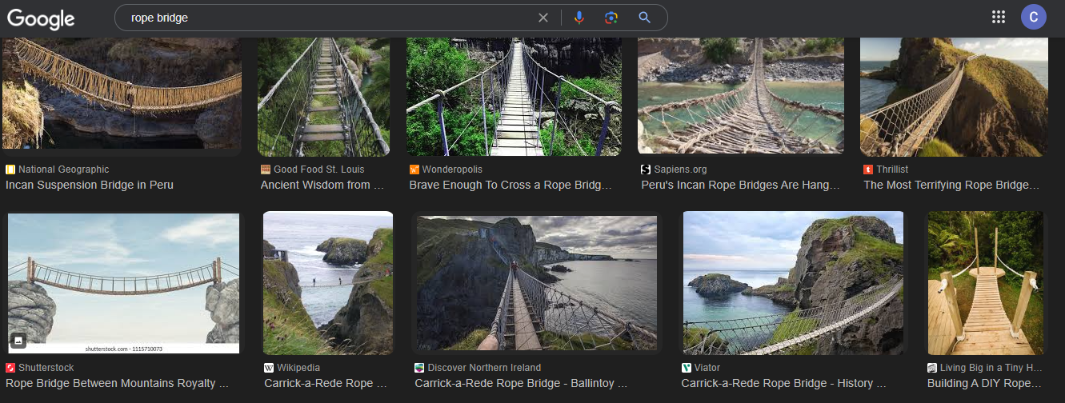This screenshot has height=403, width=1065.
Task: Open Google Lens image search
Action: pyautogui.click(x=611, y=18)
